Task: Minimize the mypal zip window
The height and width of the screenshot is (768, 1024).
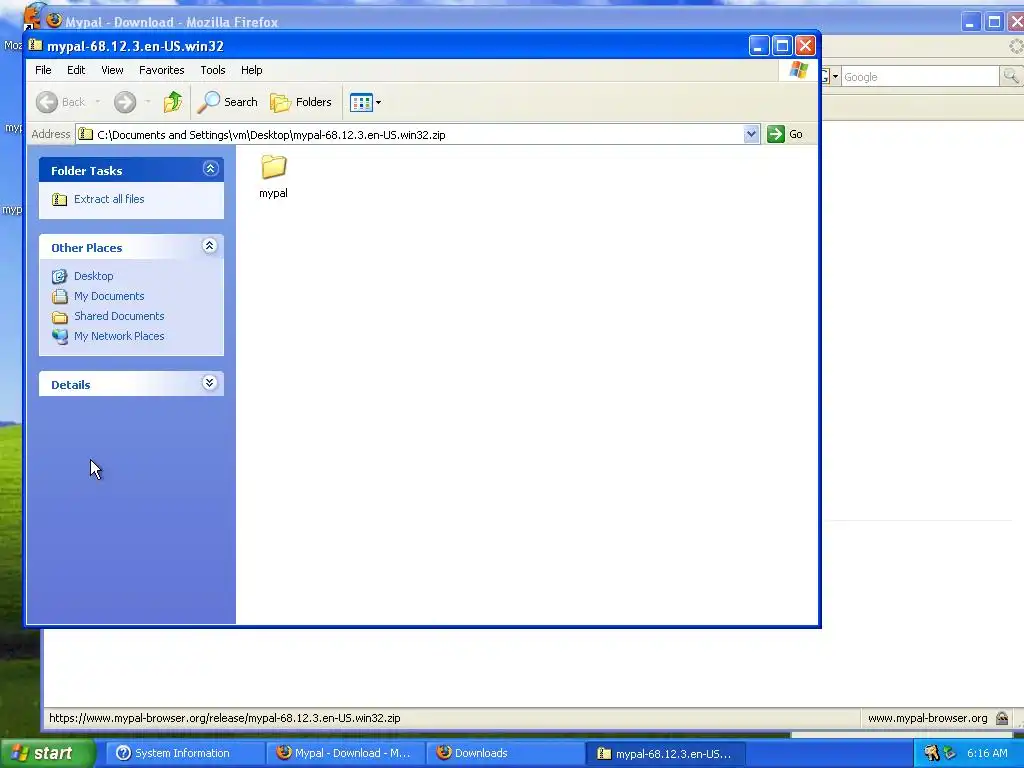Action: [758, 46]
